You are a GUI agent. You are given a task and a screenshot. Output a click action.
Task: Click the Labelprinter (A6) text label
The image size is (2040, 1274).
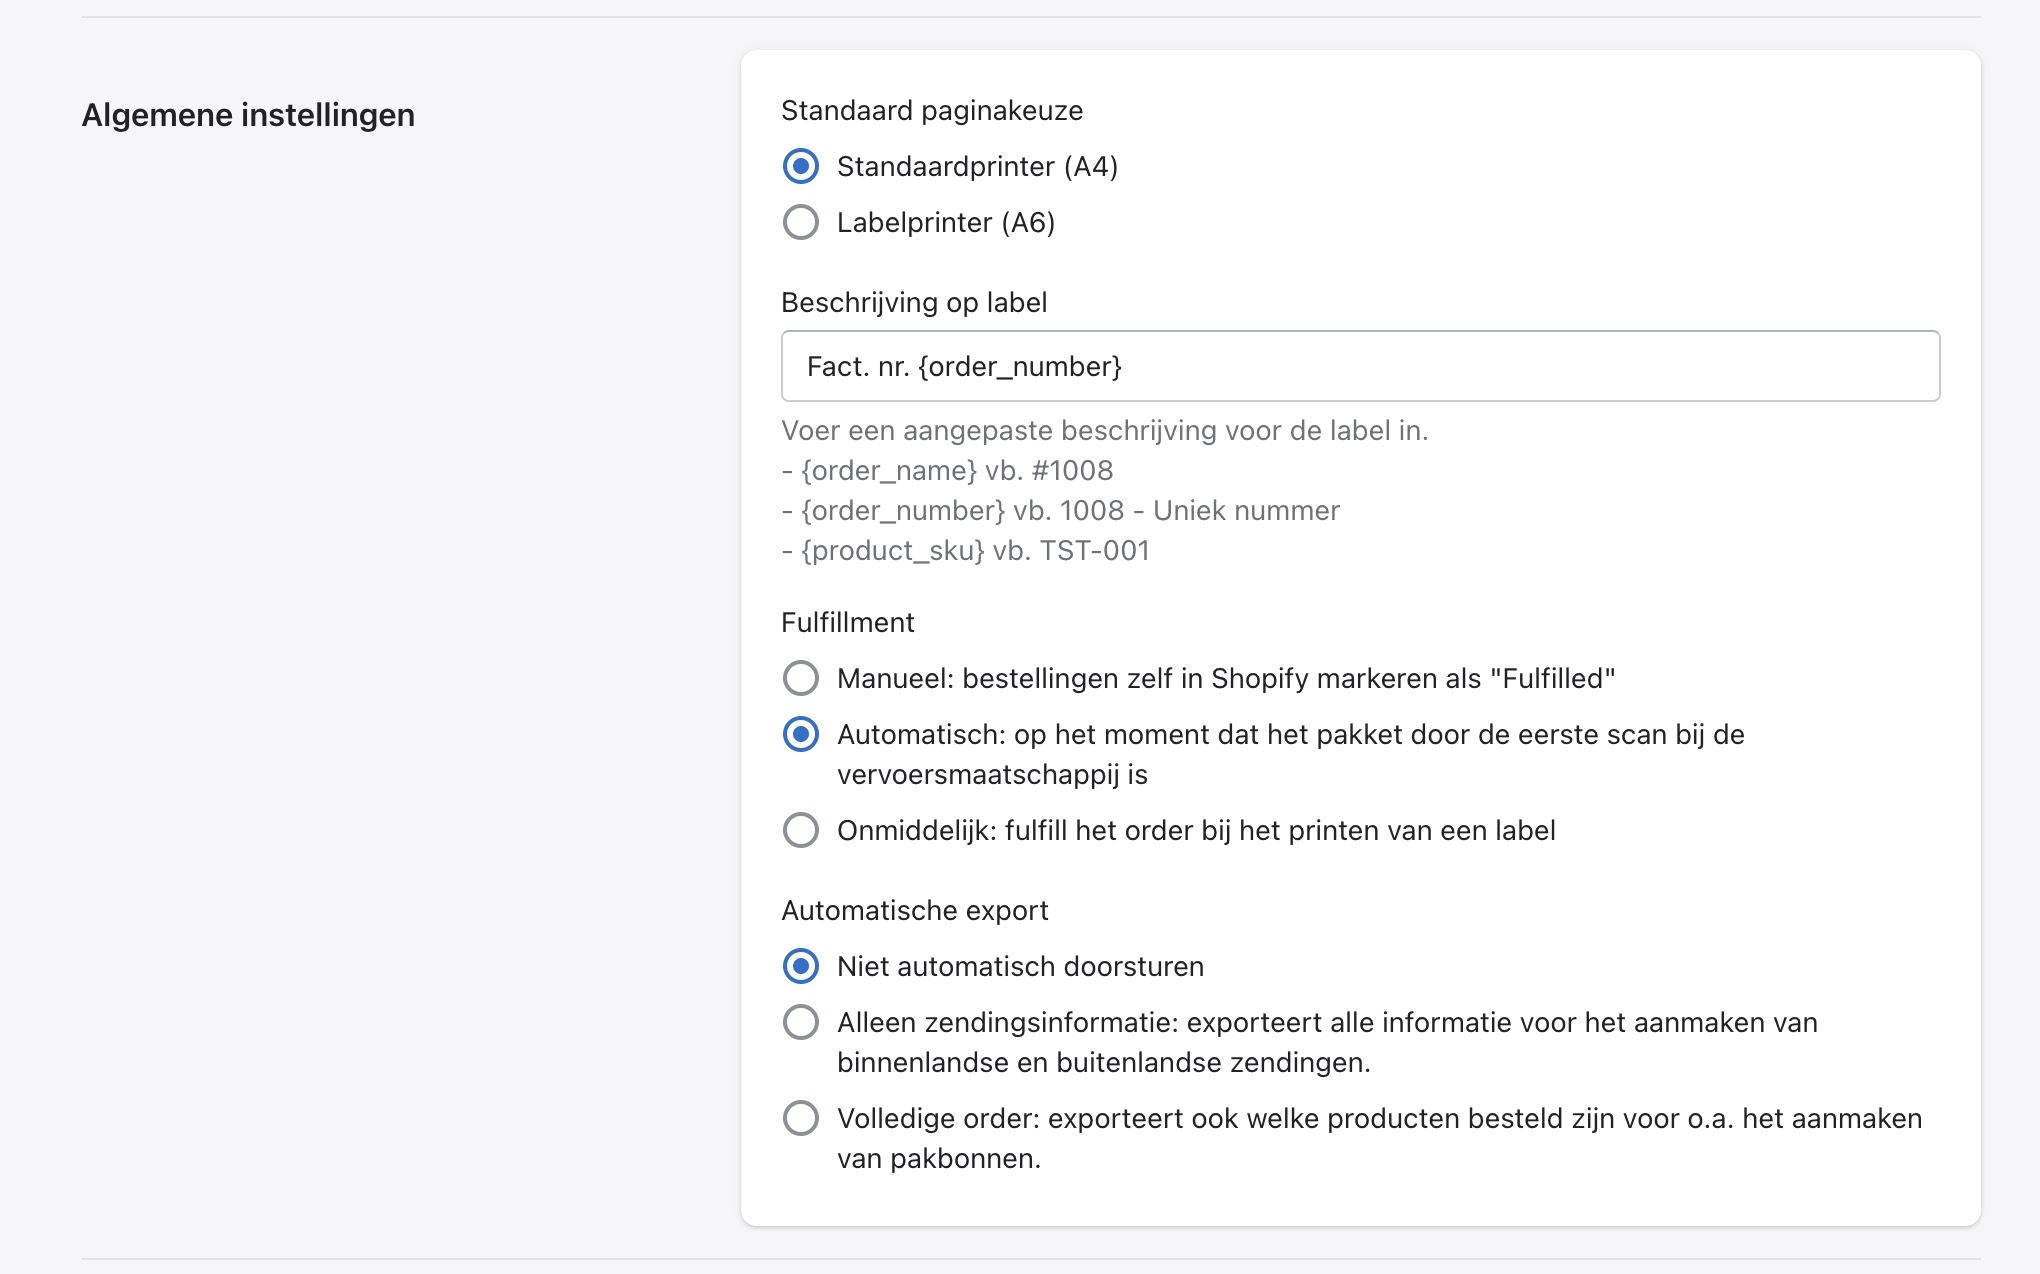[x=946, y=222]
